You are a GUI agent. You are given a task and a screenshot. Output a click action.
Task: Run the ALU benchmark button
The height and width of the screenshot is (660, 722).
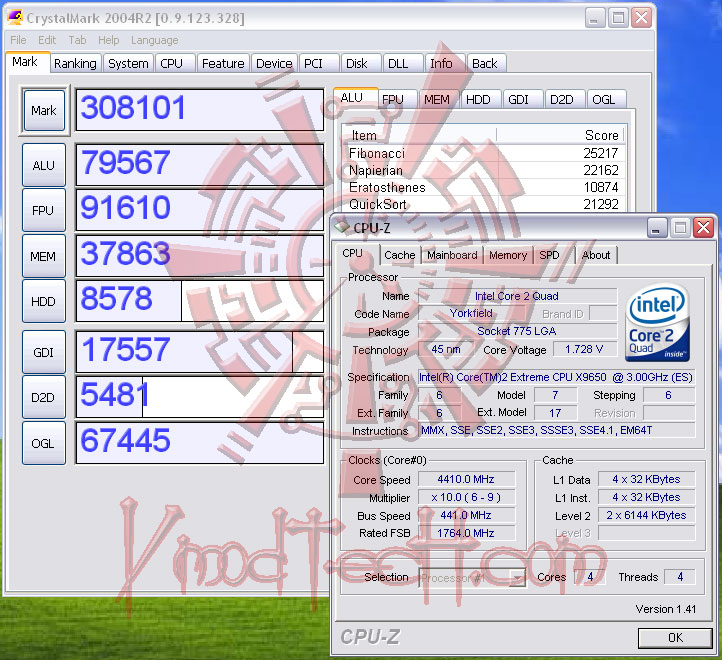(x=44, y=165)
